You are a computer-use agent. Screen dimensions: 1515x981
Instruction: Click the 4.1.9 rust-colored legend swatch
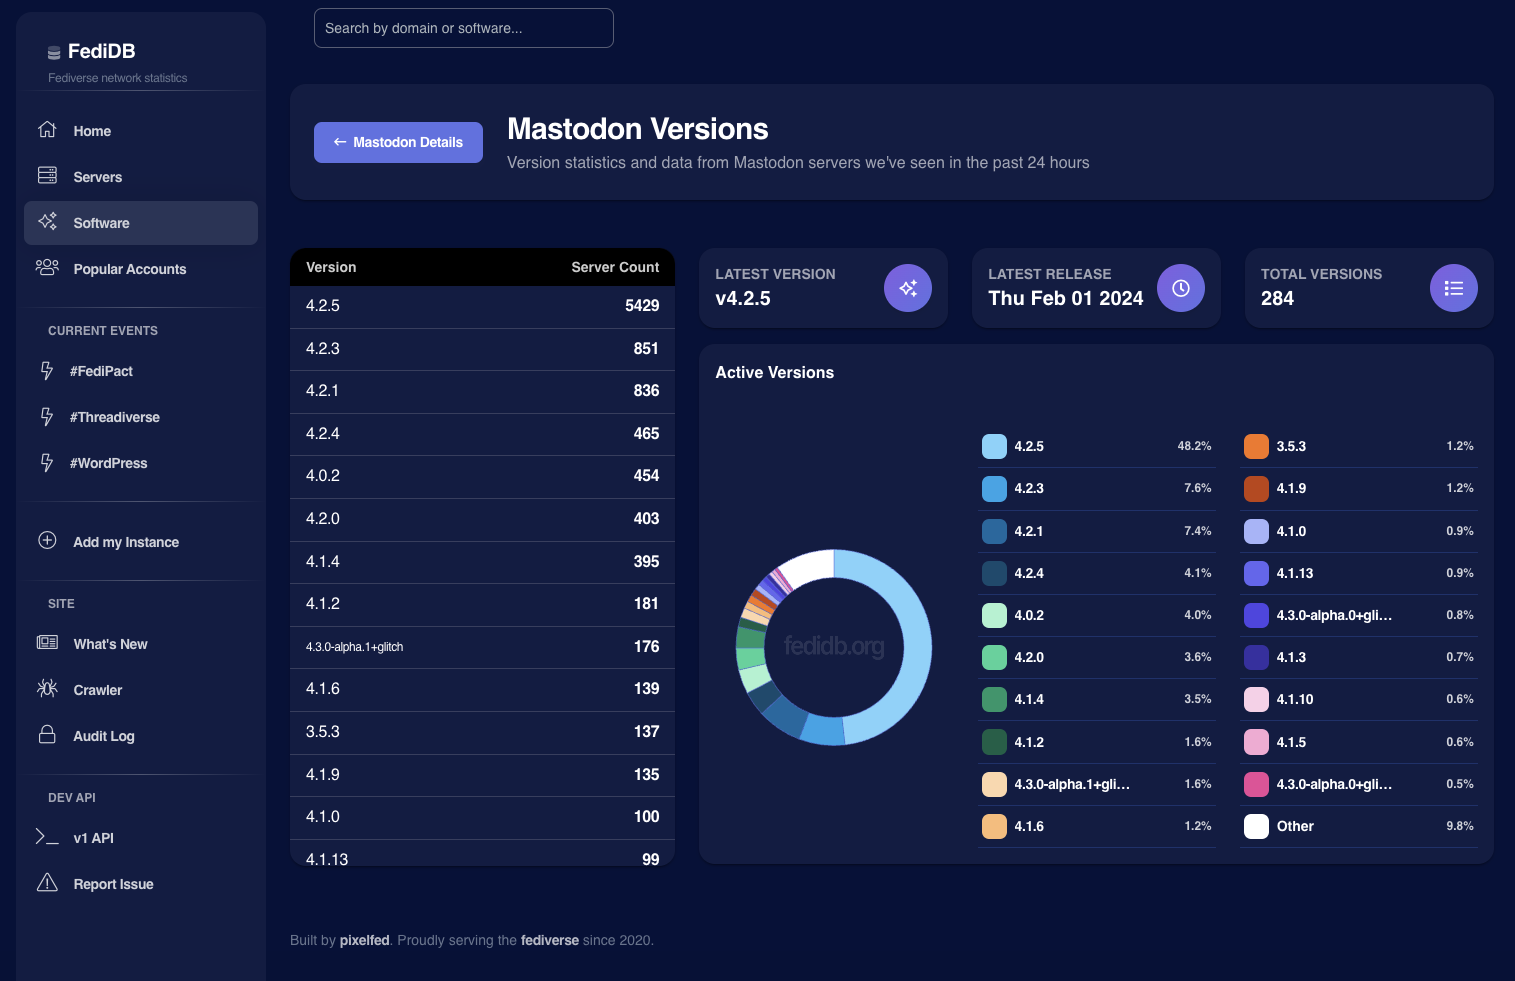tap(1256, 488)
